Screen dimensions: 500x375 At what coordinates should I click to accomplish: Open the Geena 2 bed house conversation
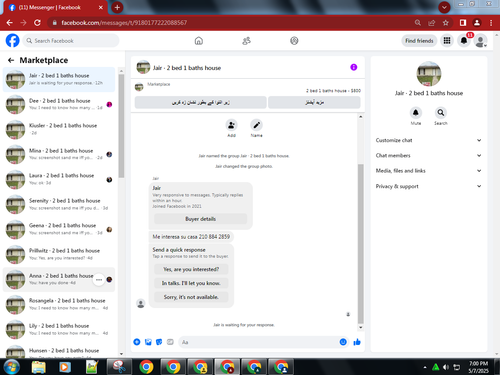59,229
